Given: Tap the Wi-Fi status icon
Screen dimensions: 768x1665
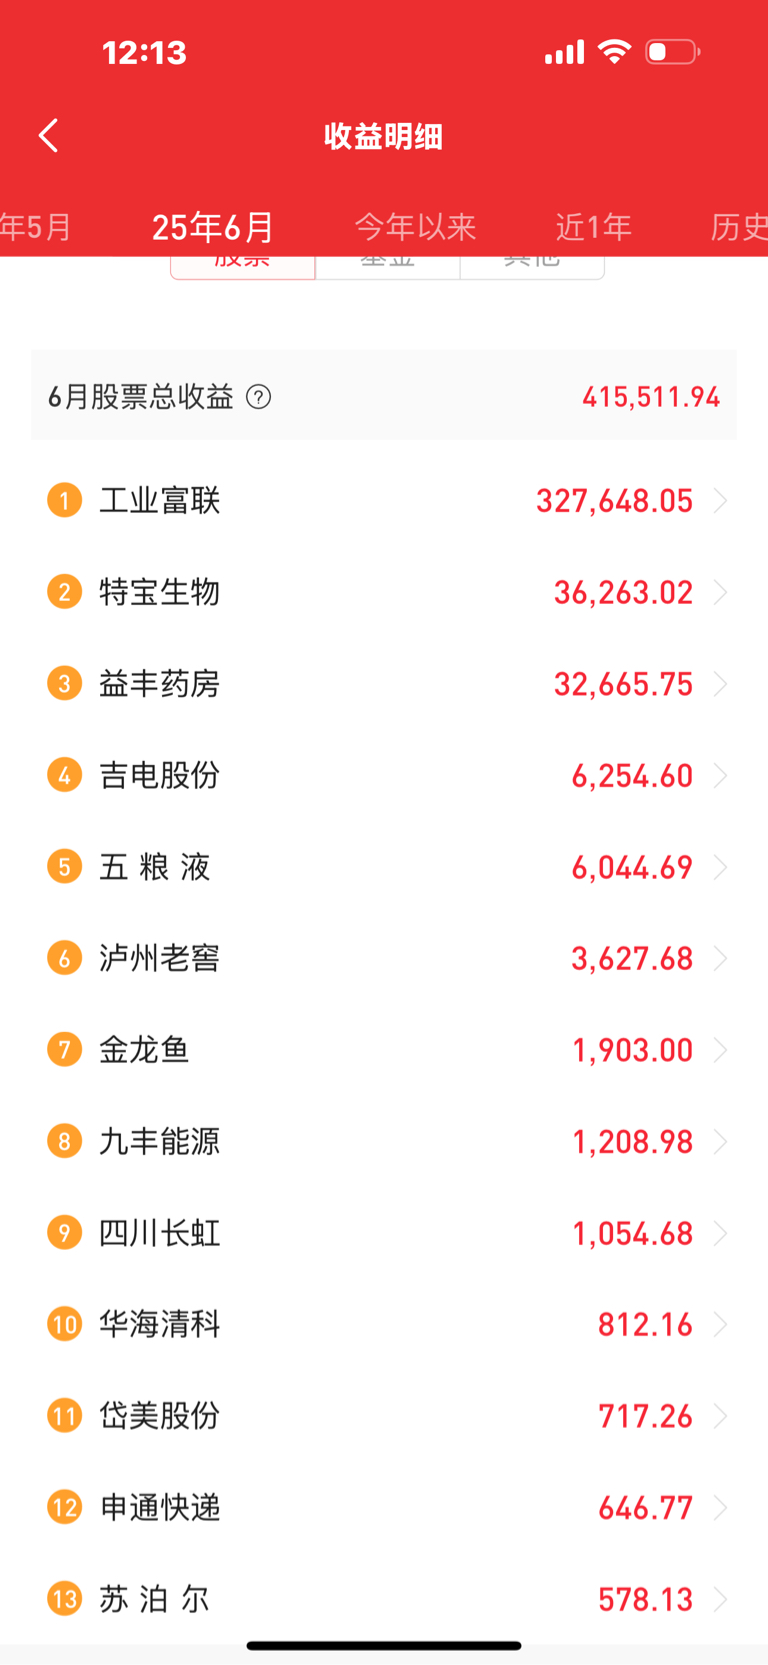Looking at the screenshot, I should (x=614, y=52).
